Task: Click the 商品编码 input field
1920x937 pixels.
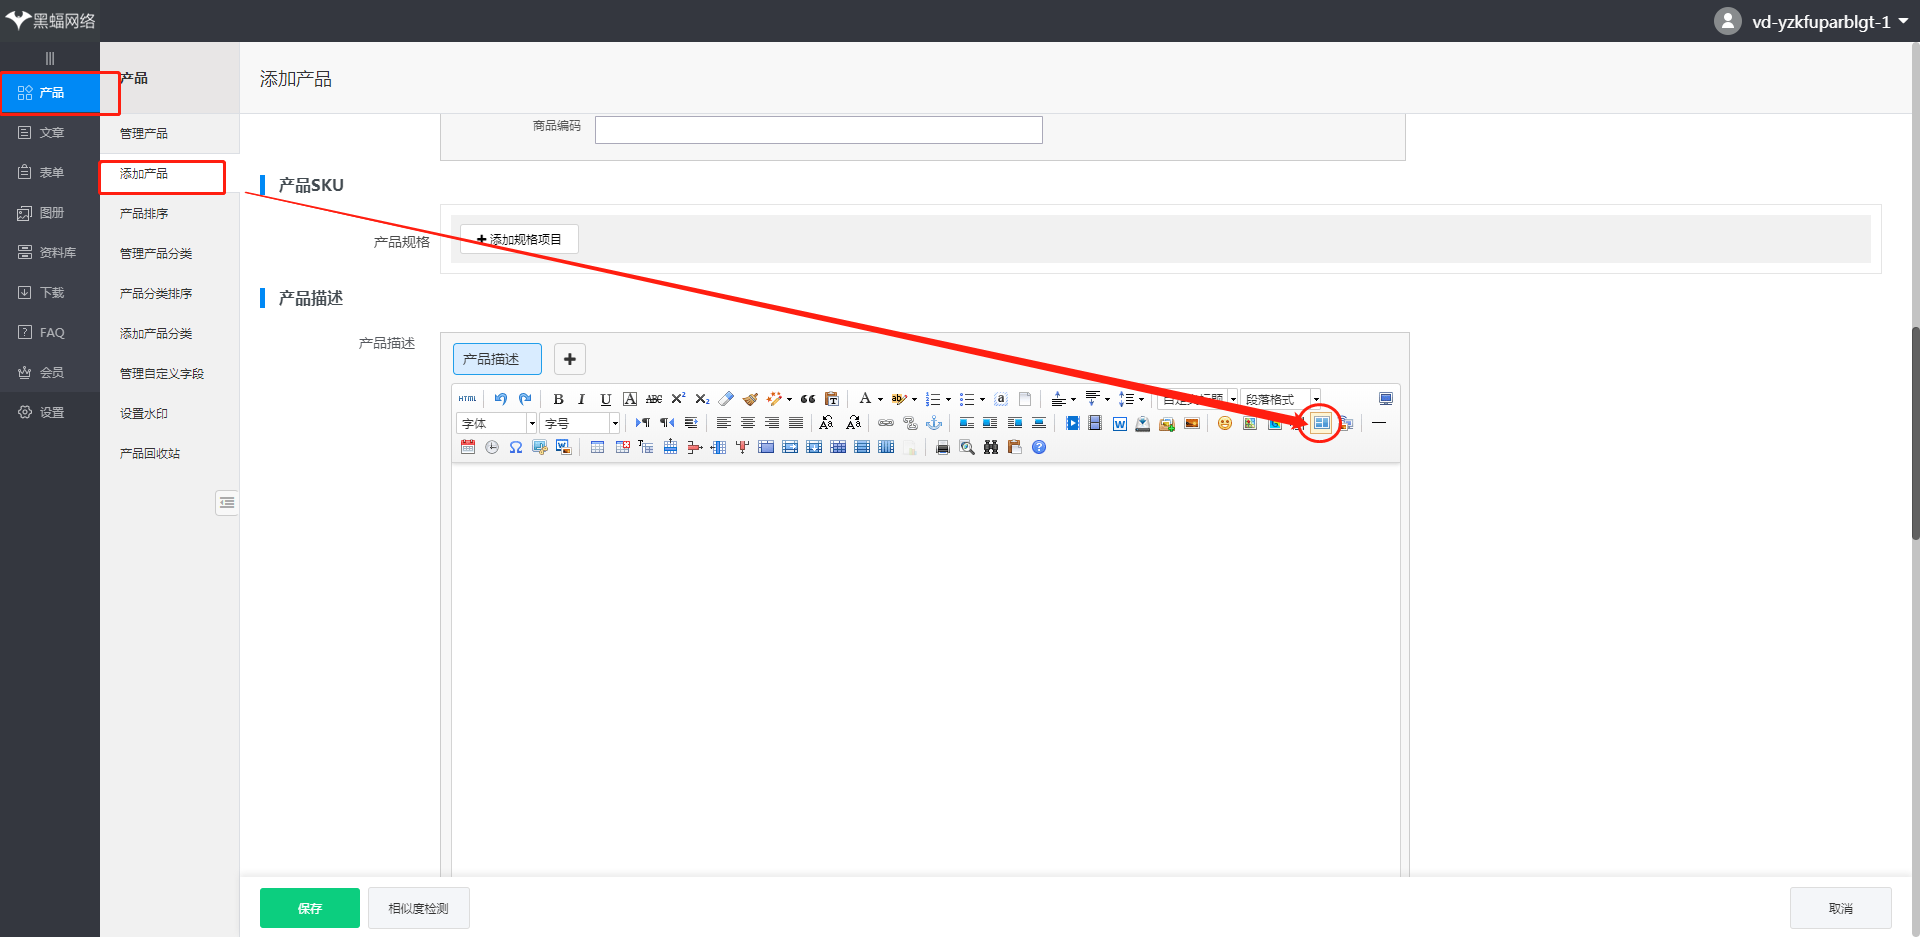Action: point(818,130)
